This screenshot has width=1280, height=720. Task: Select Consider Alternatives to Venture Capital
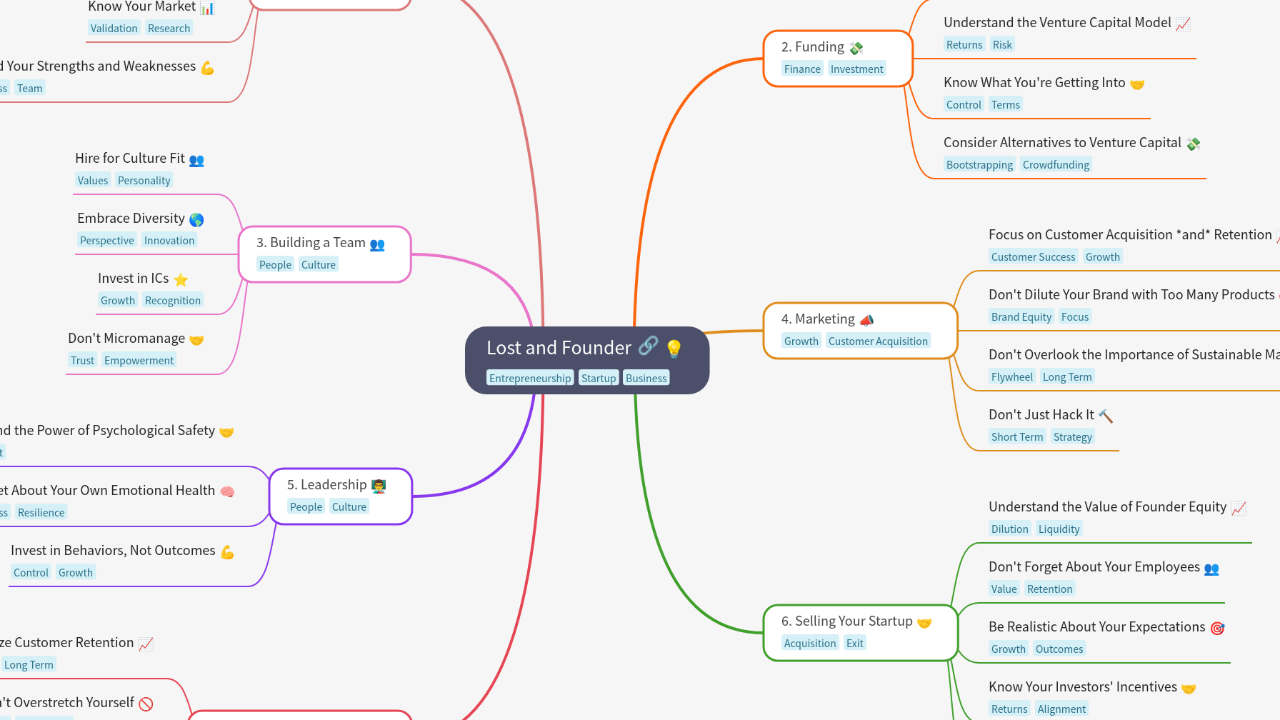(1062, 142)
